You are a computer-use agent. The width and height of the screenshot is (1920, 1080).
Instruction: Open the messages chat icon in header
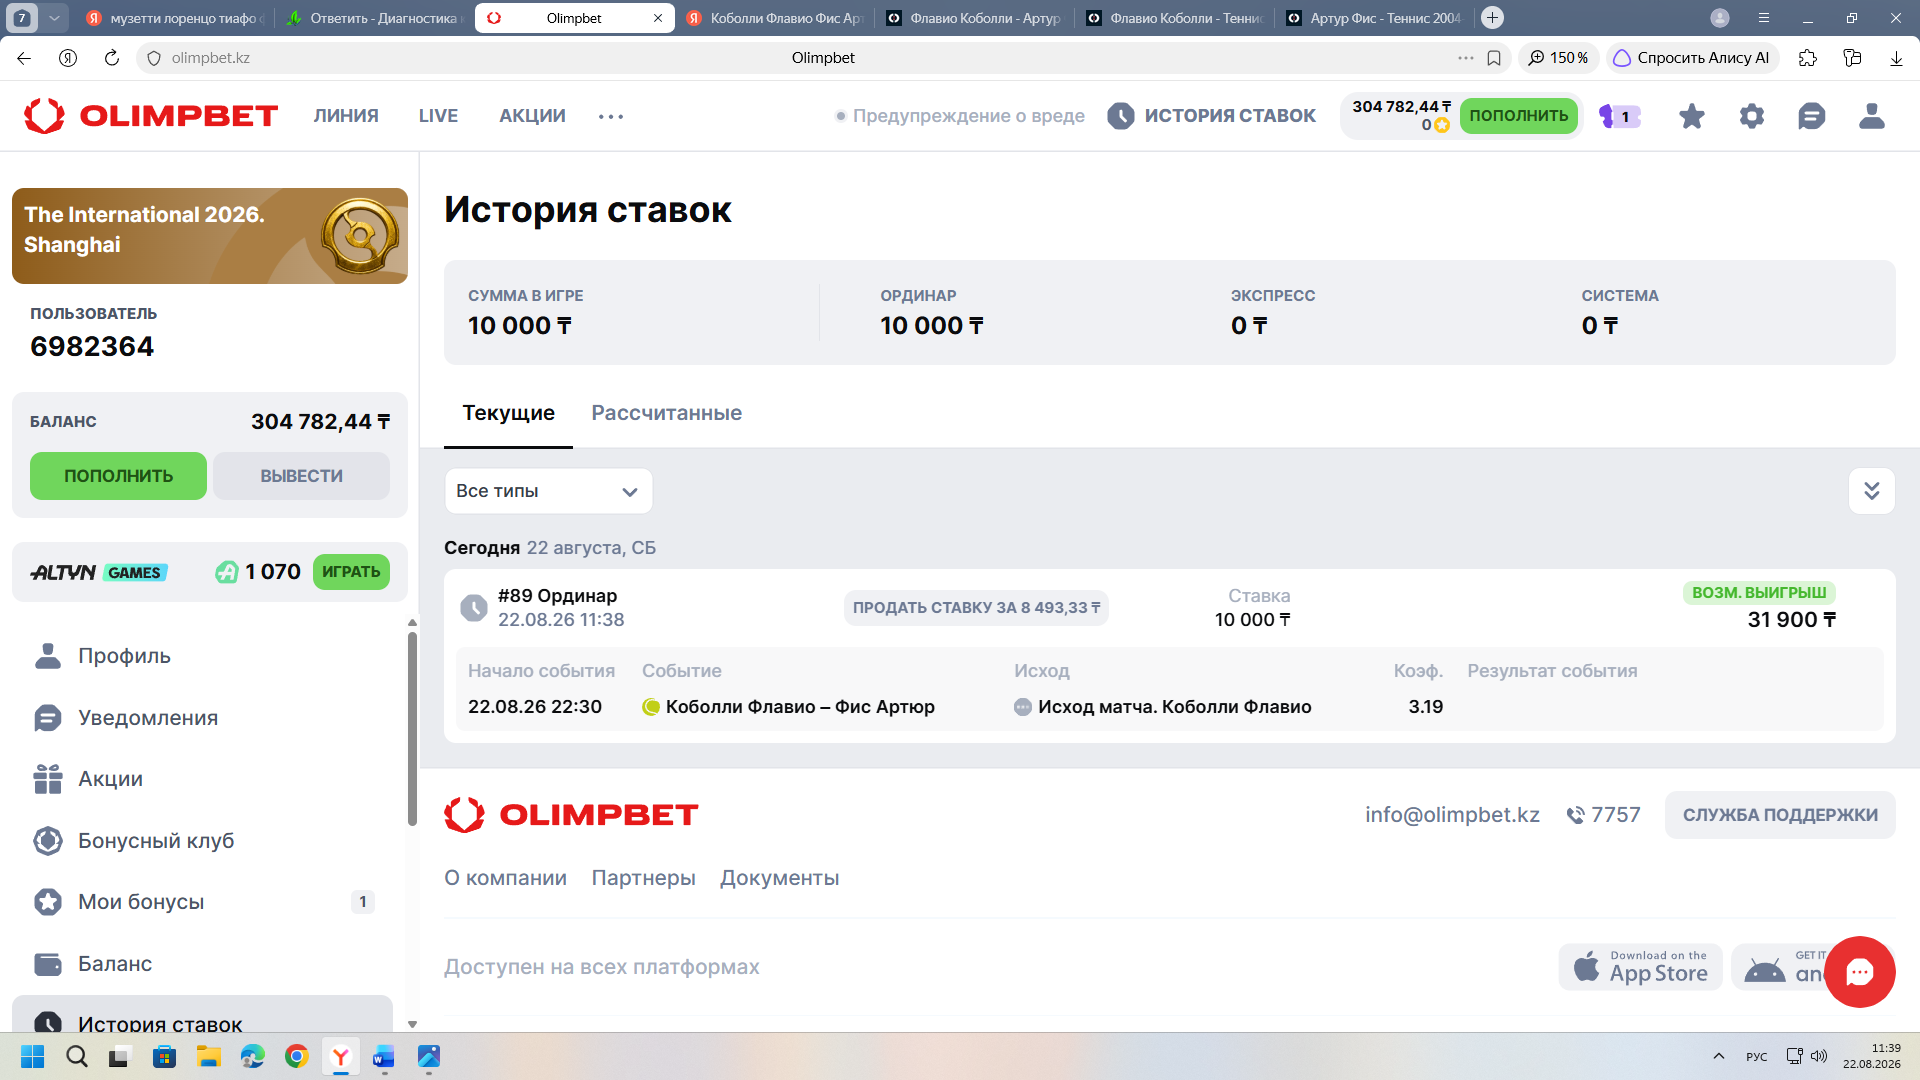tap(1811, 116)
